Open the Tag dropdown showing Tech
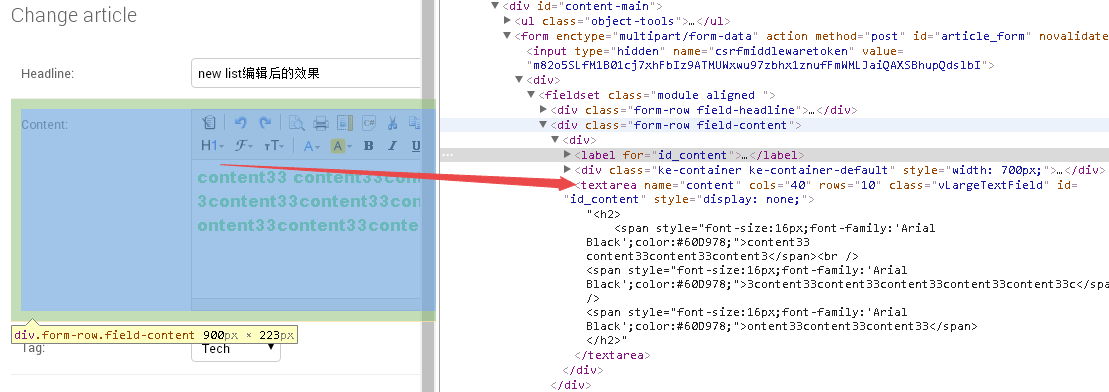 (236, 348)
